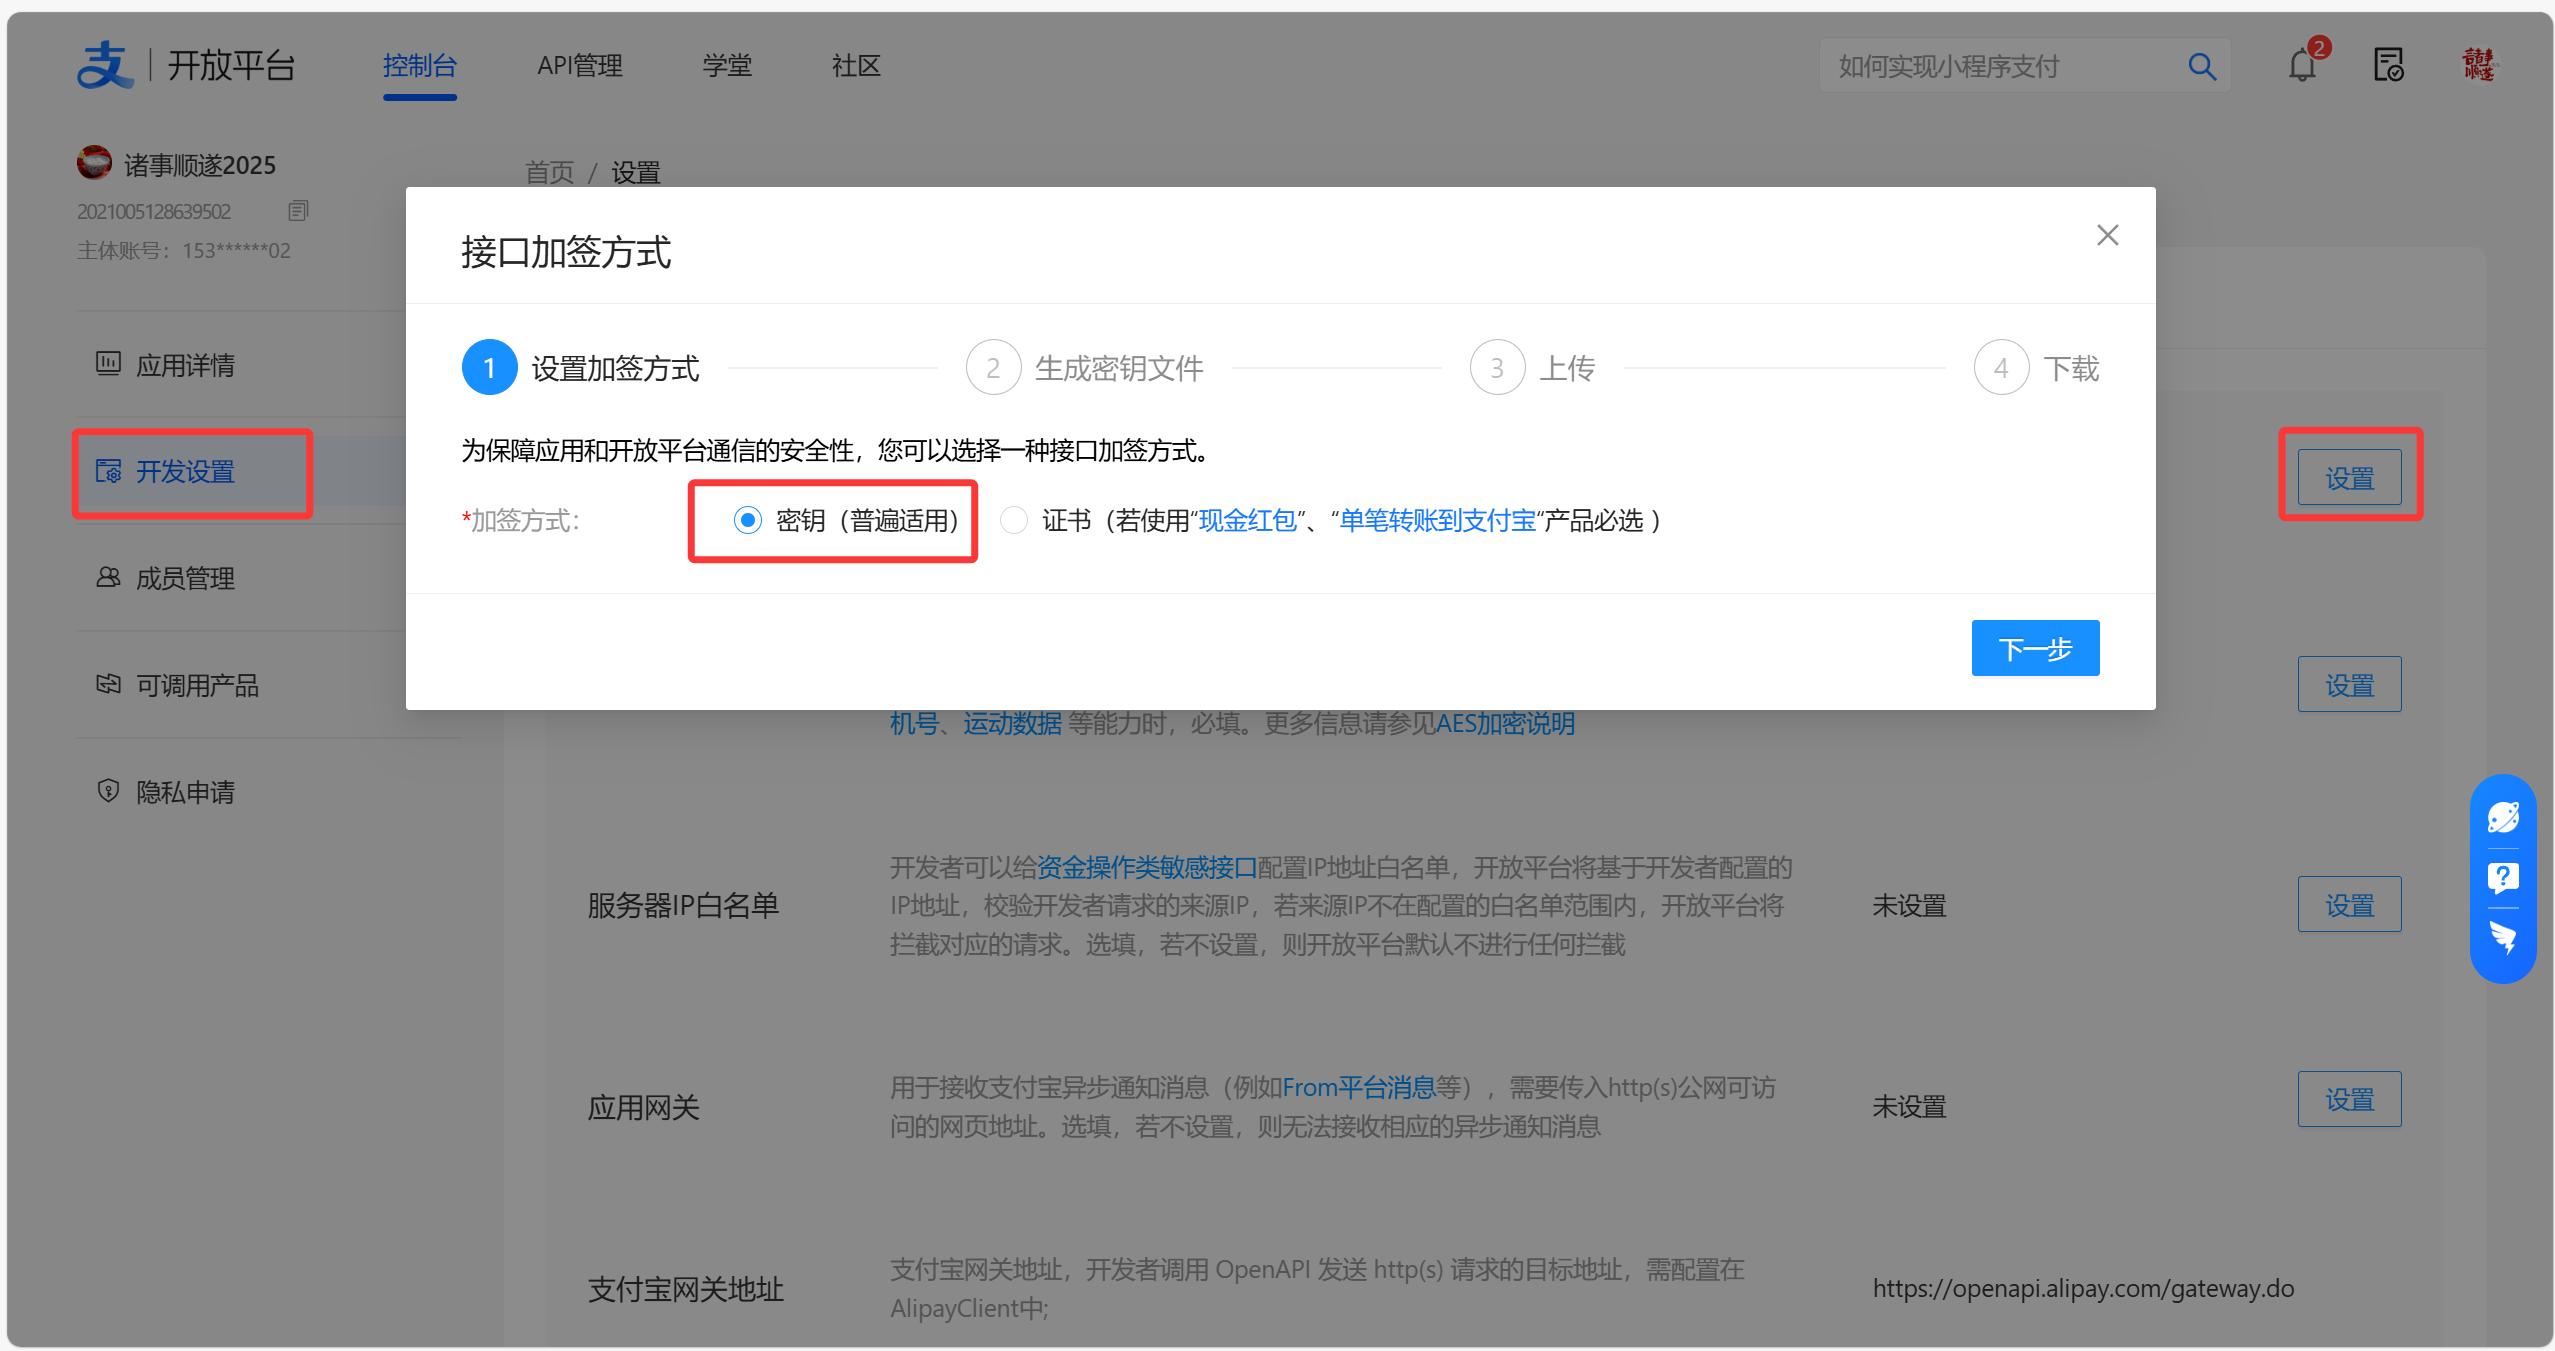Screen dimensions: 2555x1351
Task: Click the document check icon in header
Action: 2388,66
